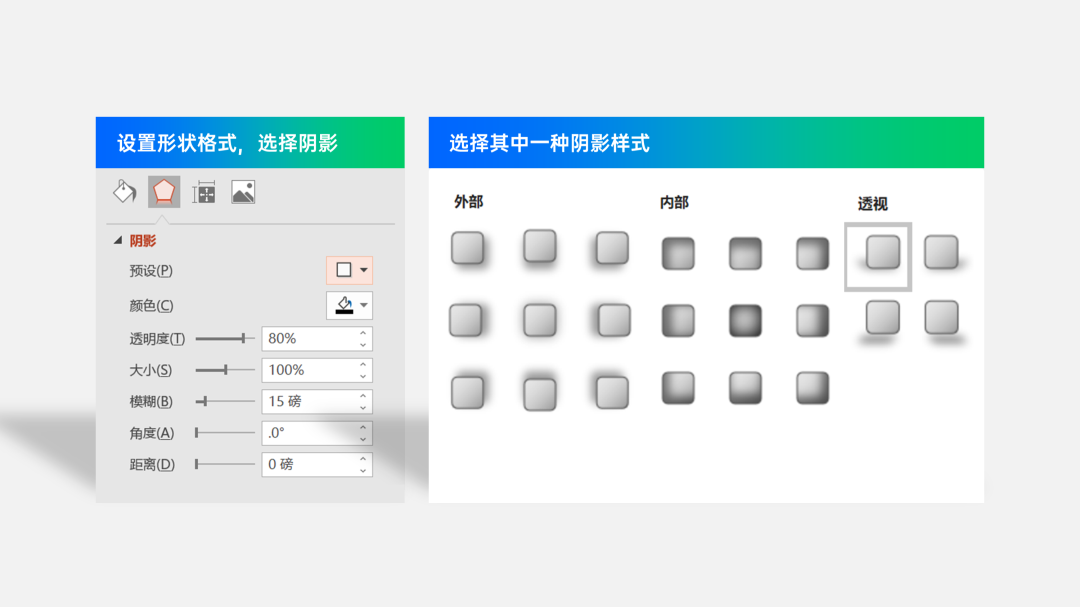Pick 外部 shadow, third row, third thumbnail
This screenshot has height=607, width=1080.
pos(612,392)
